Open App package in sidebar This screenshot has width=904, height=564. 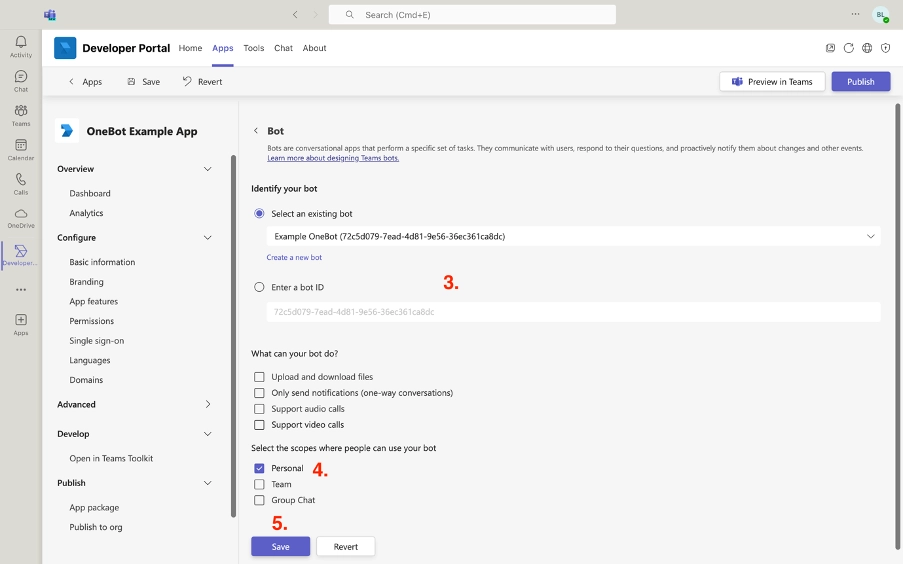click(94, 507)
